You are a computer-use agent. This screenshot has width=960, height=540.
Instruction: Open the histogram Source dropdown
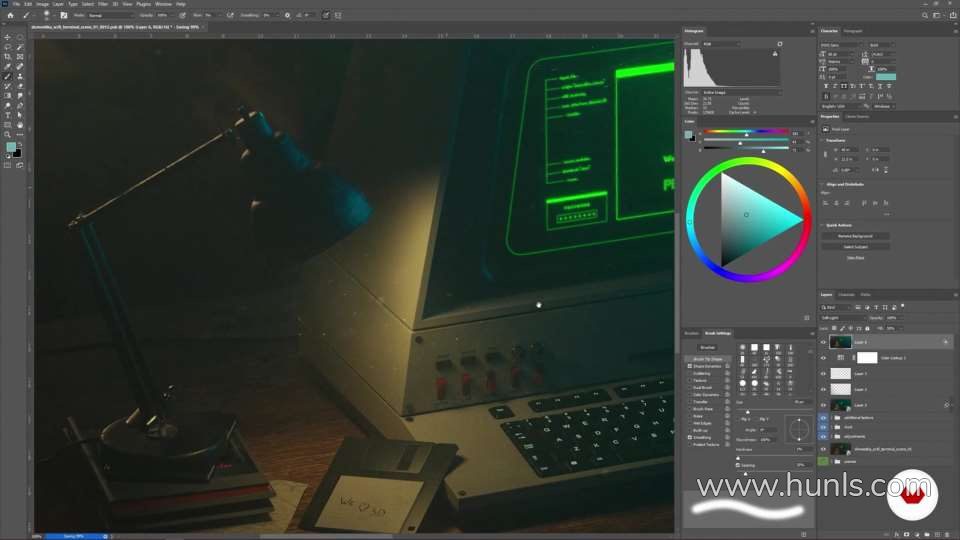pos(741,92)
